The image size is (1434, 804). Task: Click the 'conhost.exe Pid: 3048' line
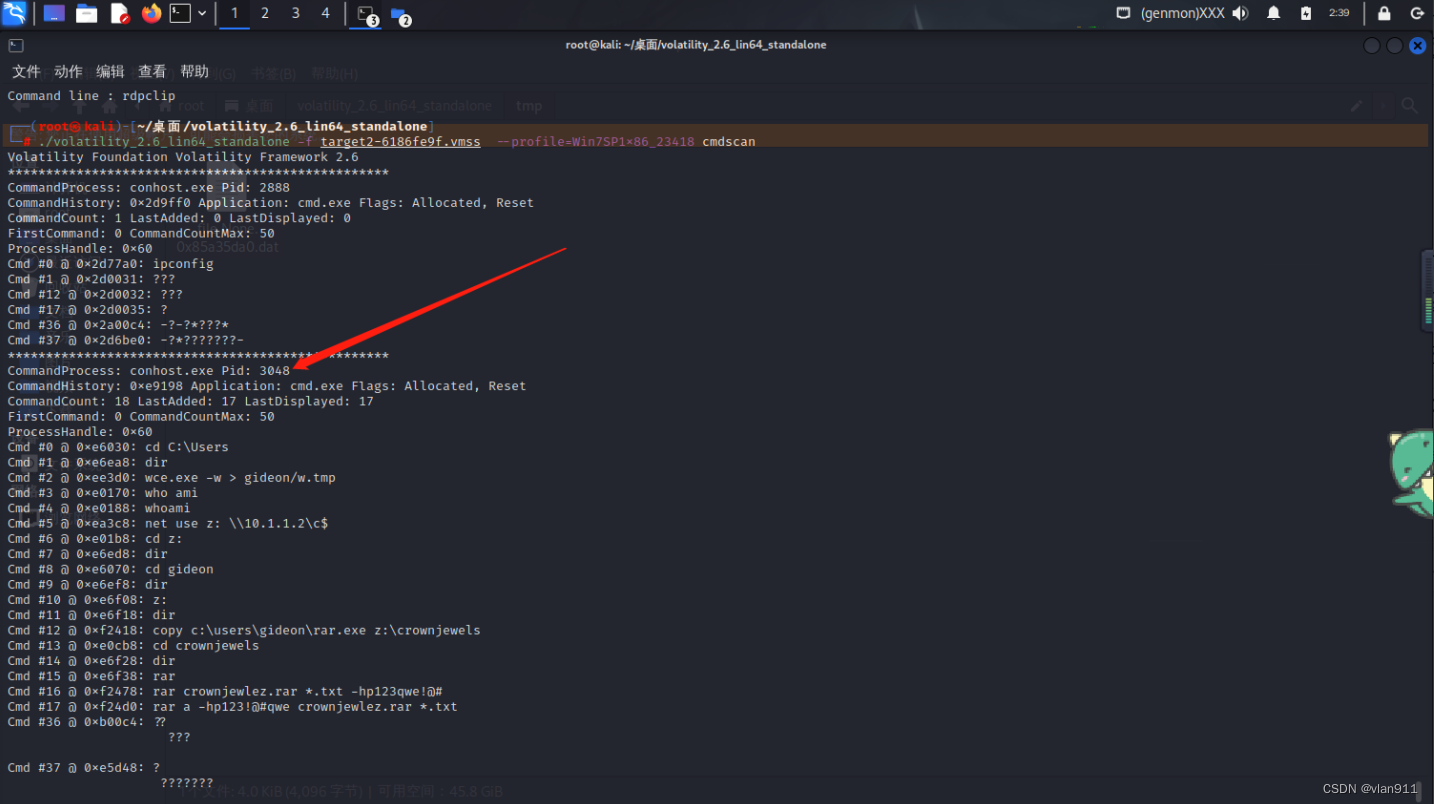point(148,370)
